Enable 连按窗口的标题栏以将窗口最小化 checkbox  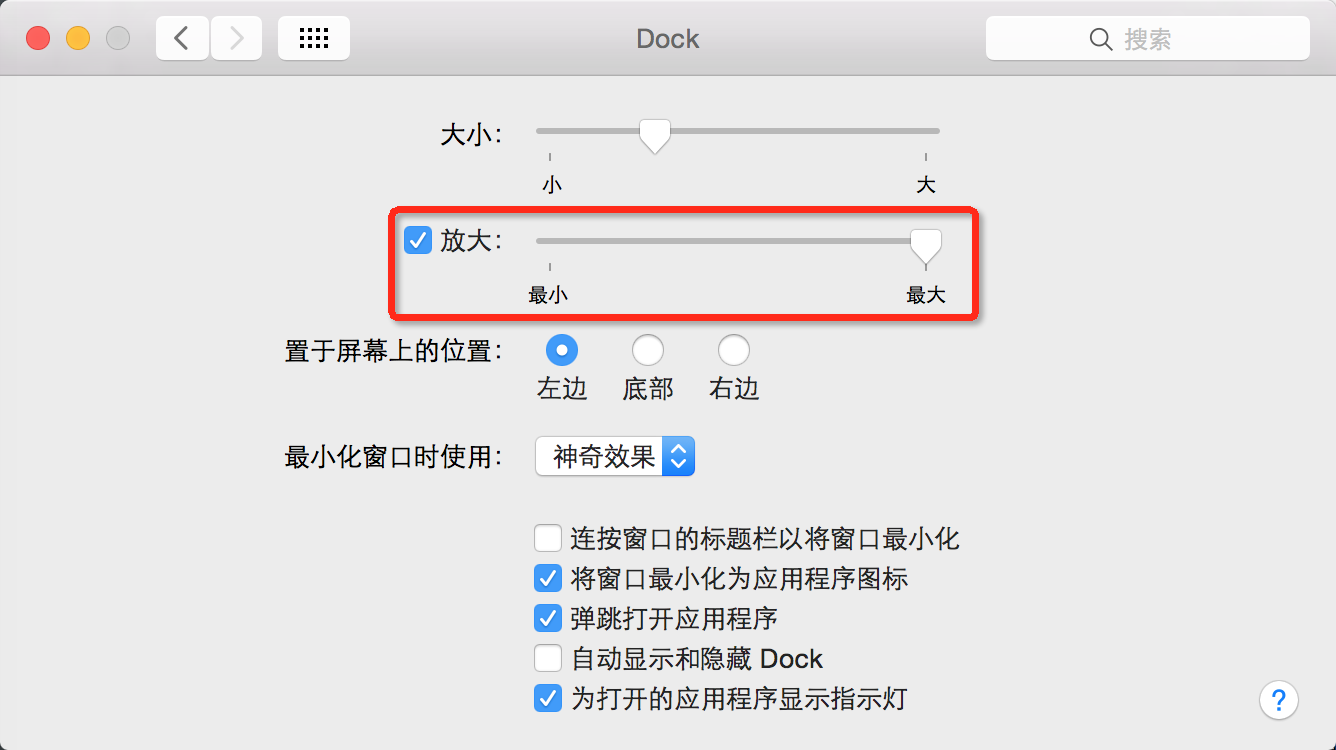547,539
